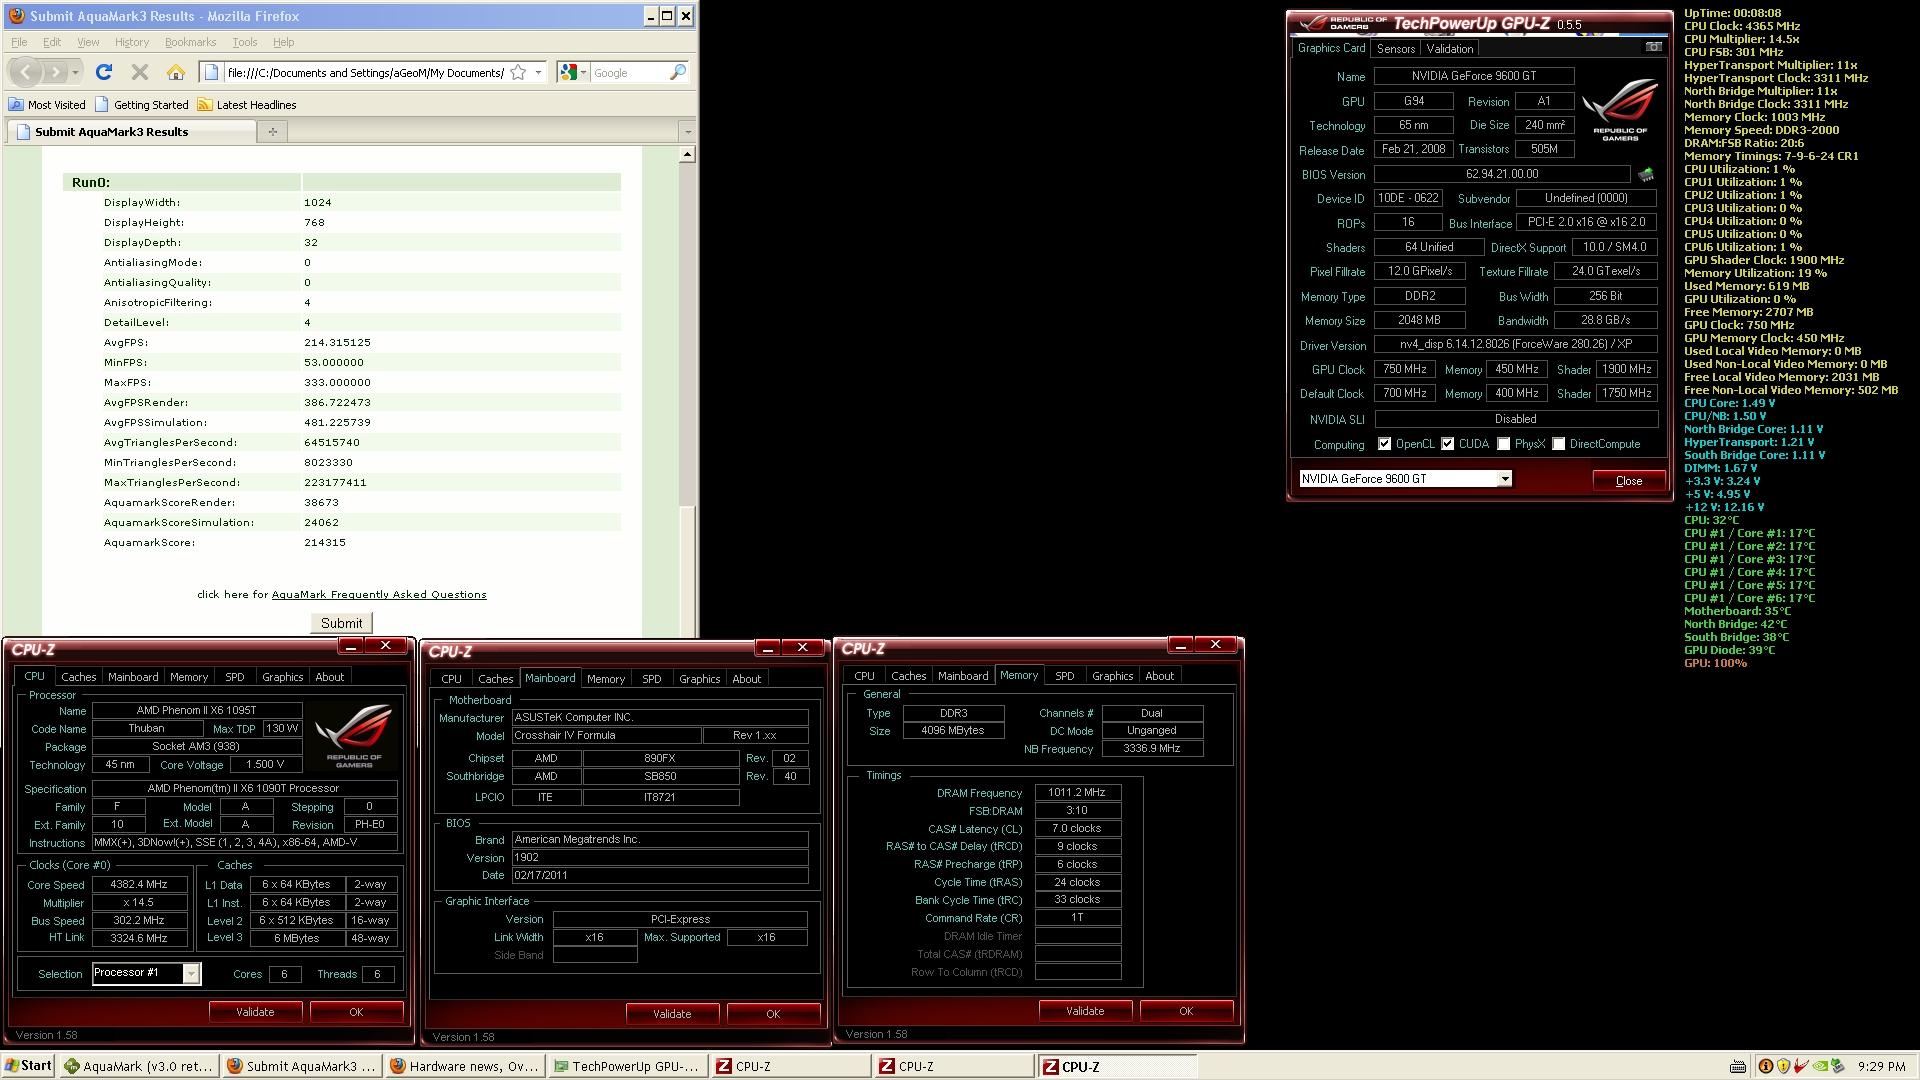
Task: Open the Firefox Tools menu
Action: point(244,42)
